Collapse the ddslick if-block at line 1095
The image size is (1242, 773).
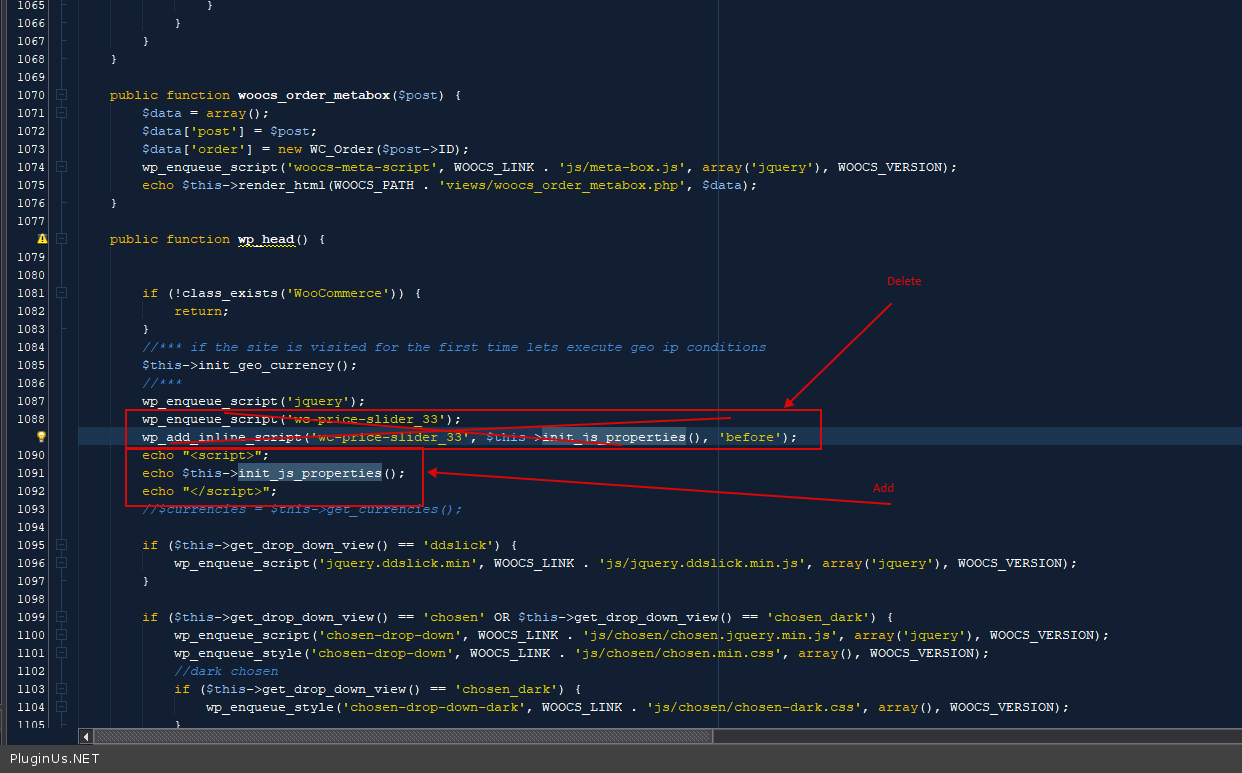click(62, 545)
